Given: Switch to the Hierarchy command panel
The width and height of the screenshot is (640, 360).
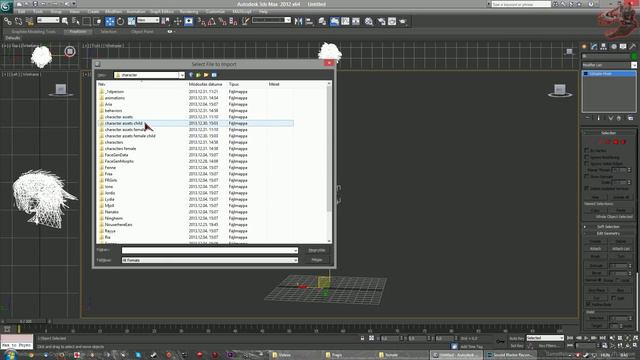Looking at the screenshot, I should pos(604,47).
